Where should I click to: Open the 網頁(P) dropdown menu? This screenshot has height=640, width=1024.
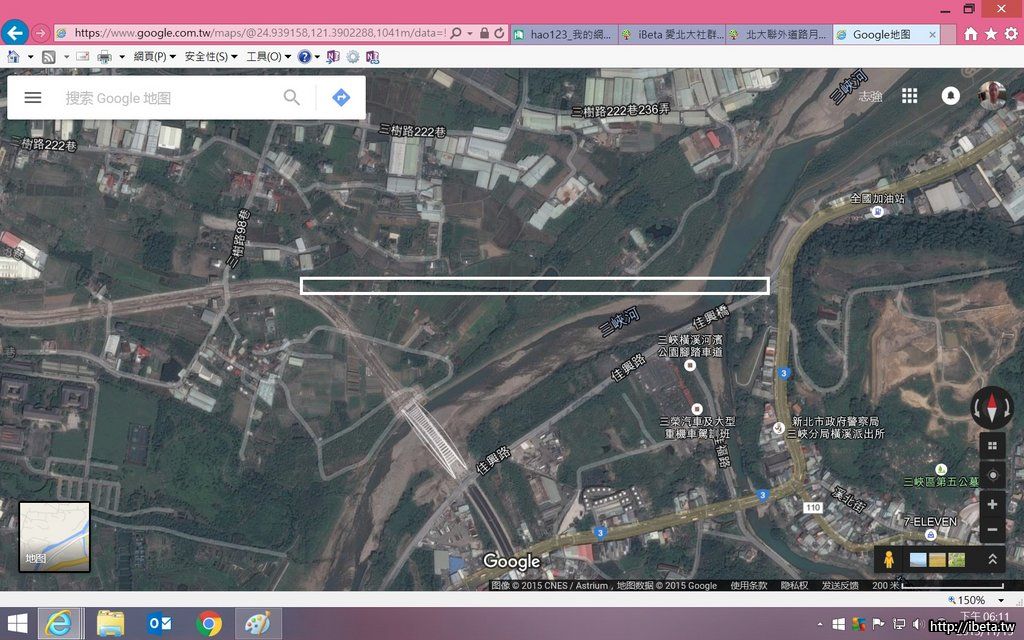[154, 57]
